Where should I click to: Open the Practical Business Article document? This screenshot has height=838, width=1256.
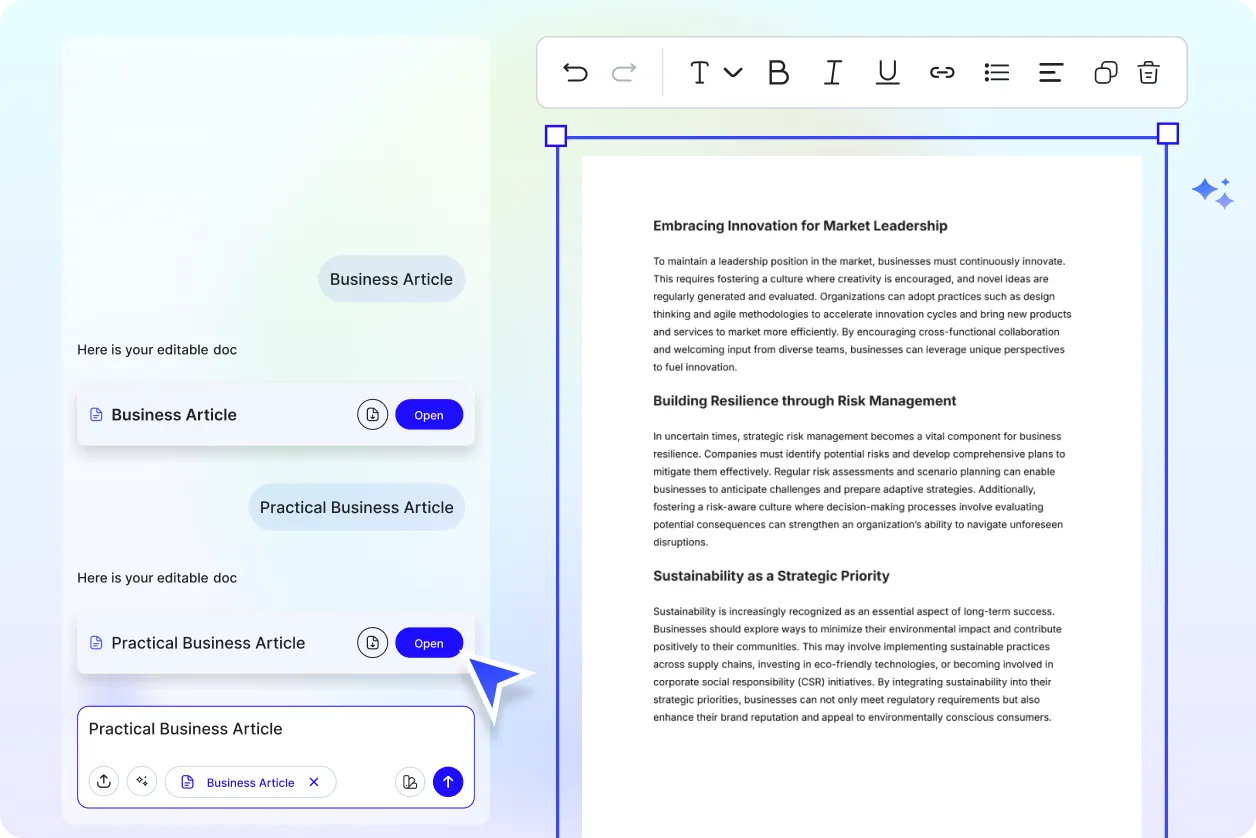coord(429,642)
